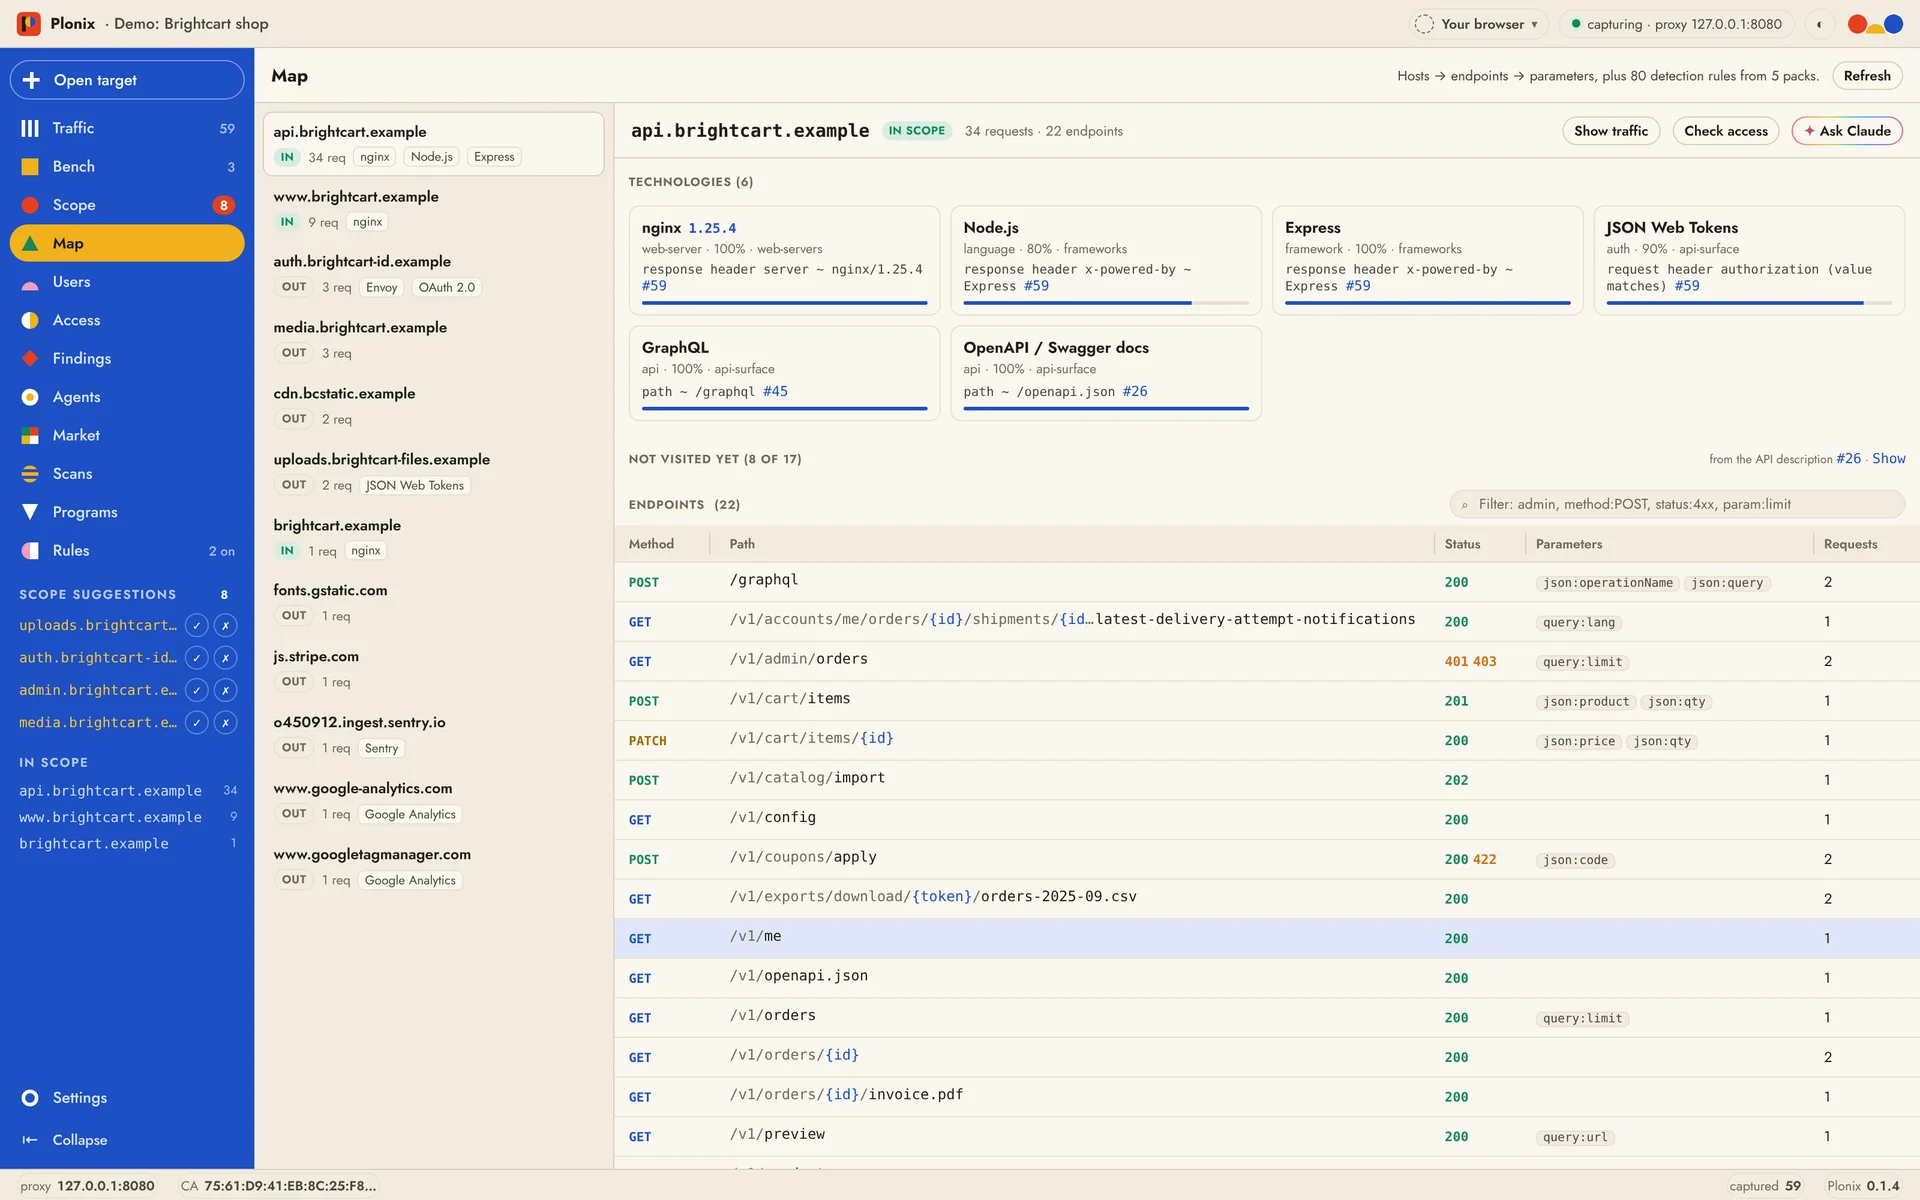Open rule link #26 in OpenAPI card
The image size is (1920, 1200).
pyautogui.click(x=1135, y=391)
